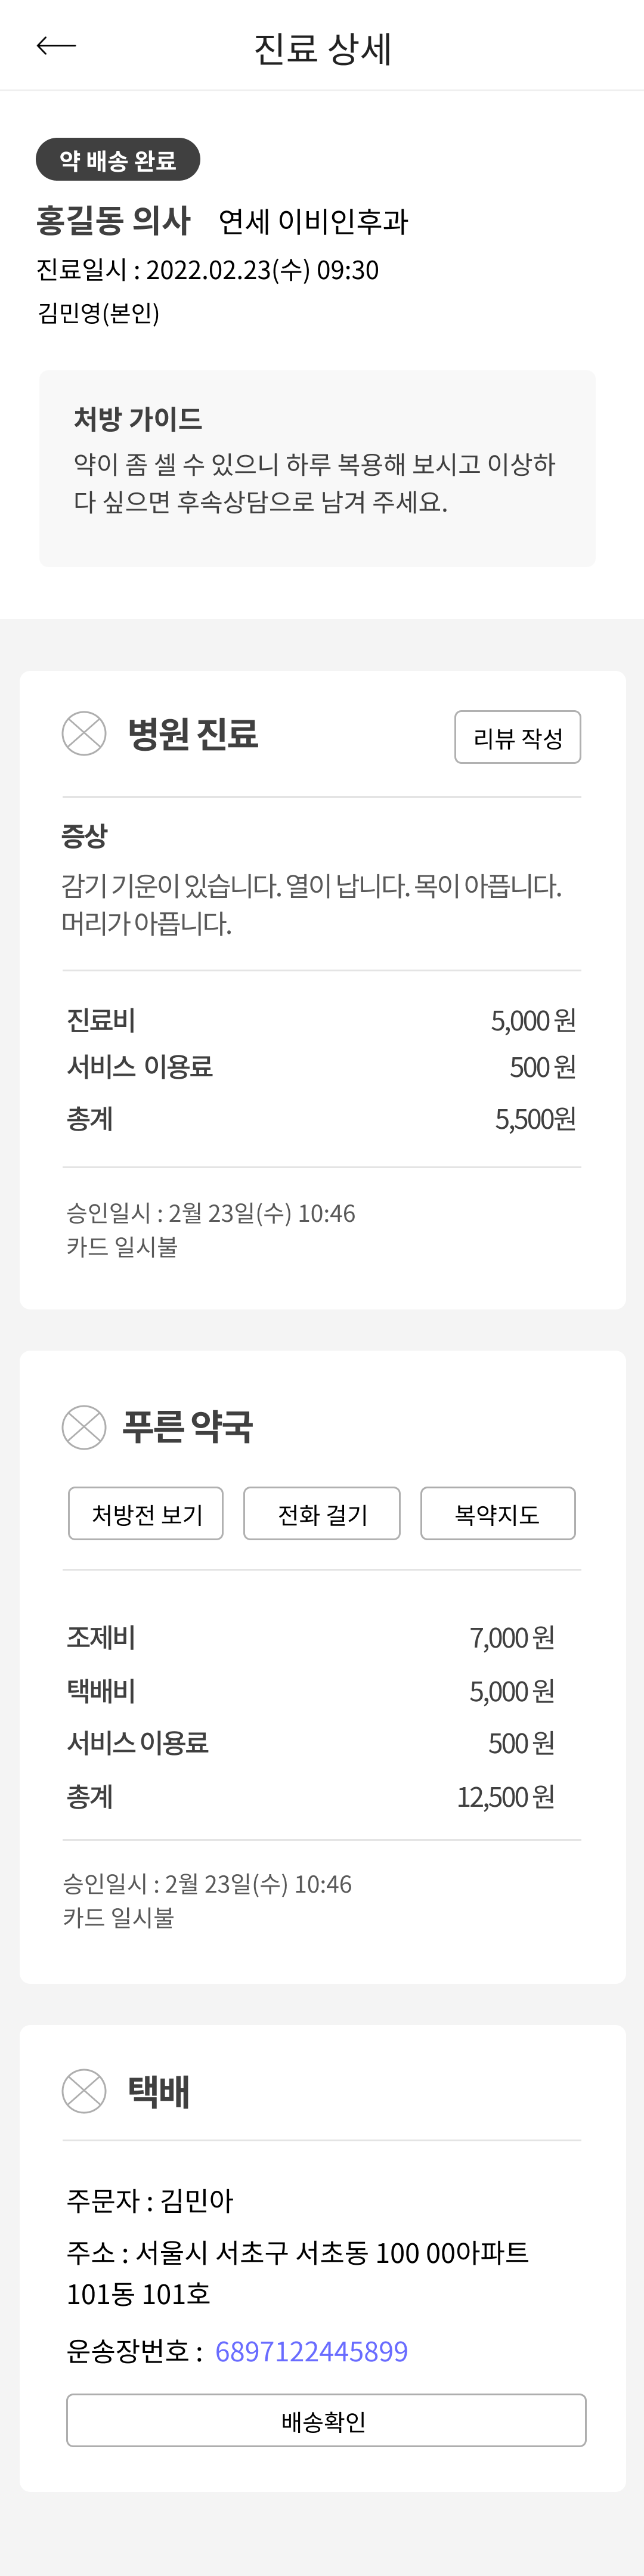The height and width of the screenshot is (2576, 644).
Task: Click the back arrow to return
Action: [57, 44]
